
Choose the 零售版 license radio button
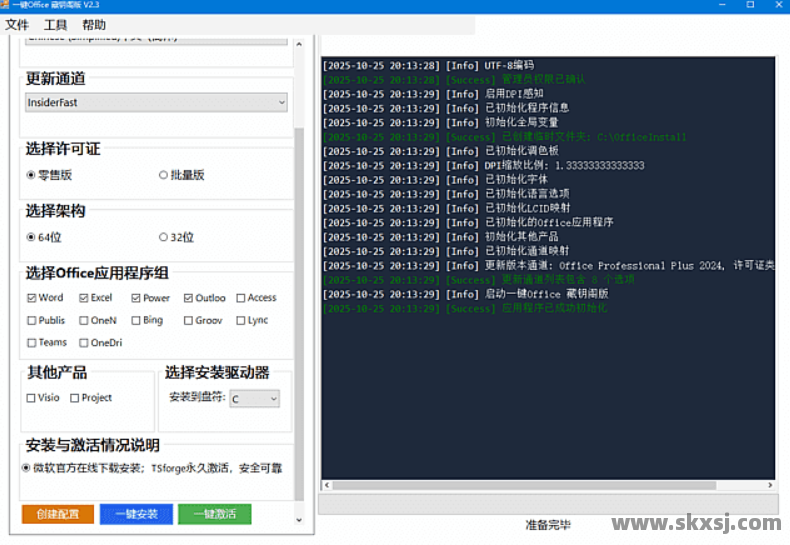[x=31, y=175]
